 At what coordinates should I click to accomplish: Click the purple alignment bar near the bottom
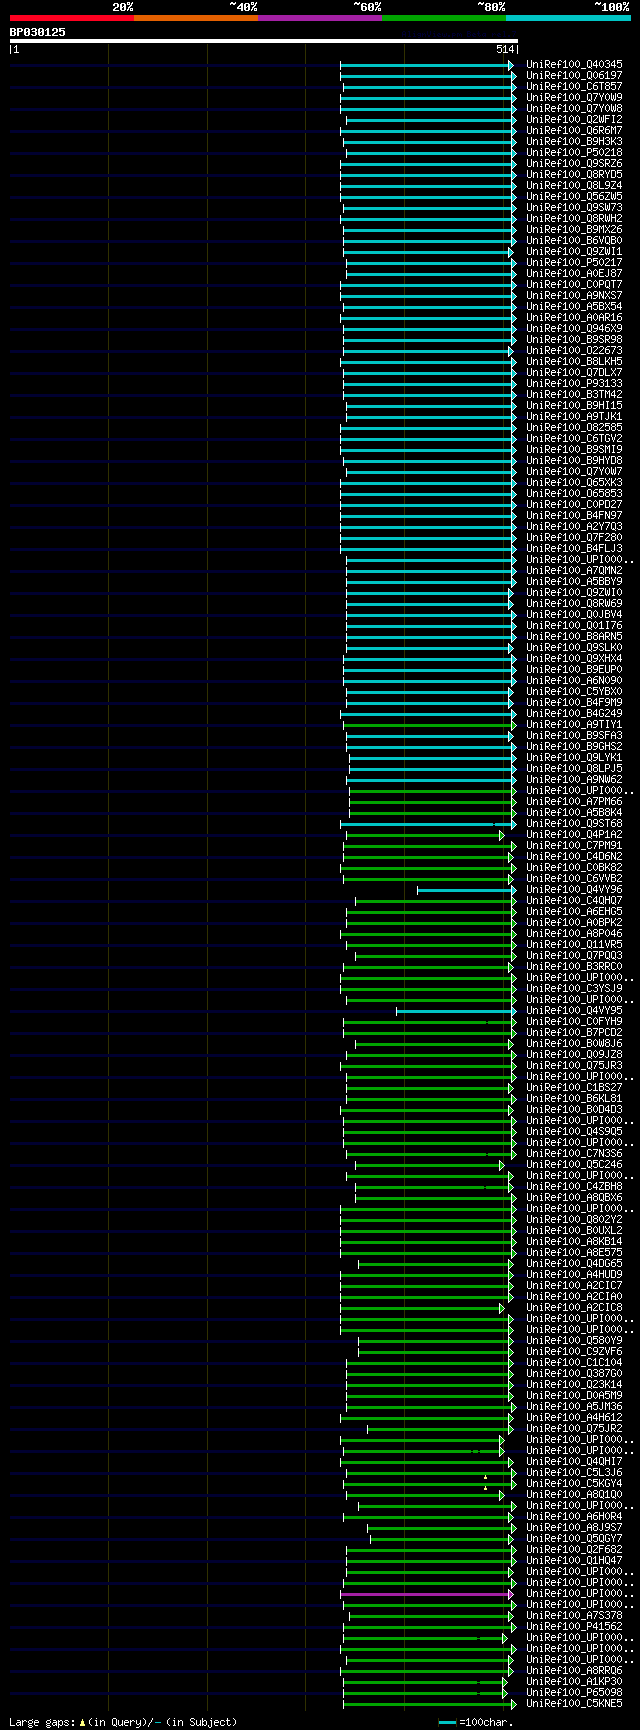[x=425, y=1594]
